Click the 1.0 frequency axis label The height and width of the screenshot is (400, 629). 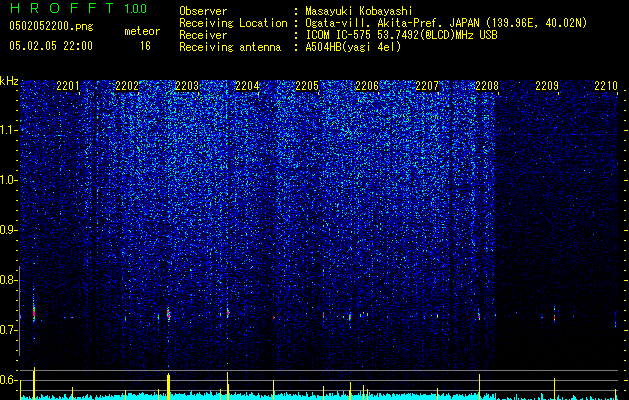pos(9,180)
